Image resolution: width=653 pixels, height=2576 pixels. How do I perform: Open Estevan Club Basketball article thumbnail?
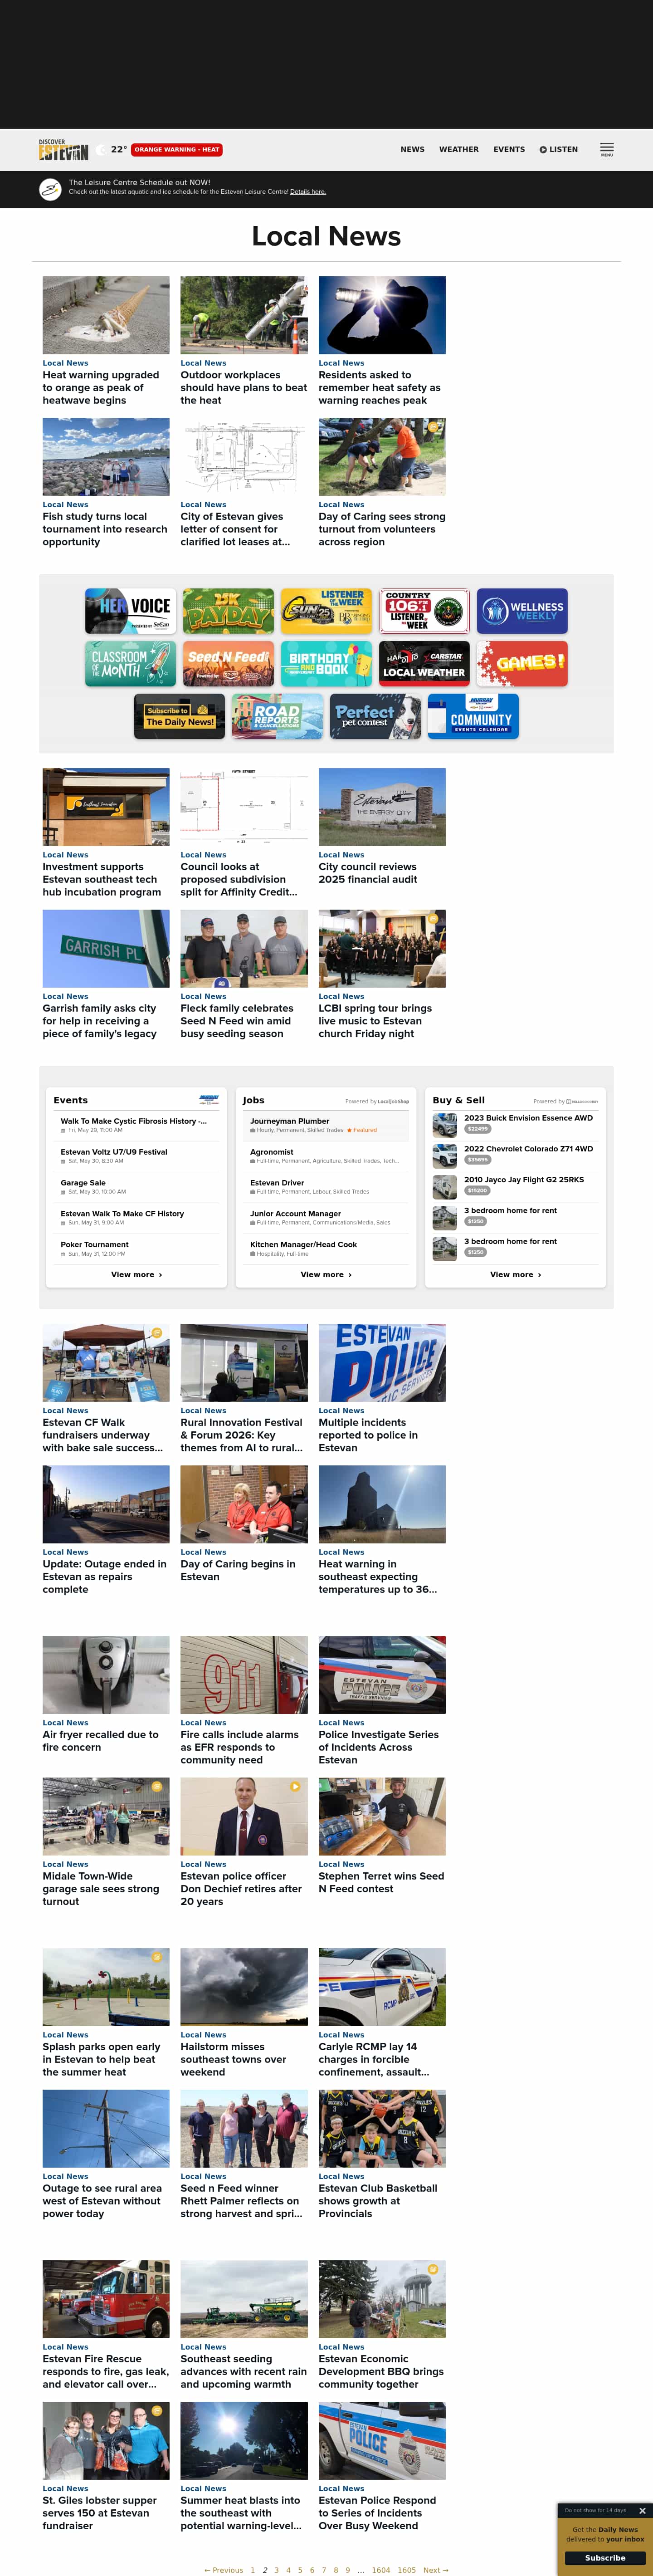click(x=382, y=2128)
